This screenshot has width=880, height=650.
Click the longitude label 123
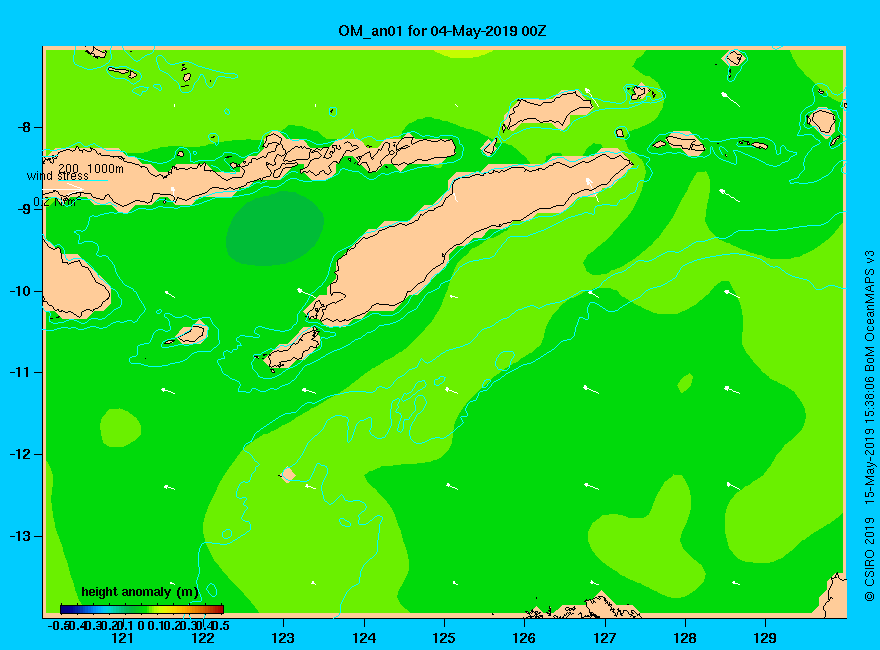pyautogui.click(x=283, y=638)
